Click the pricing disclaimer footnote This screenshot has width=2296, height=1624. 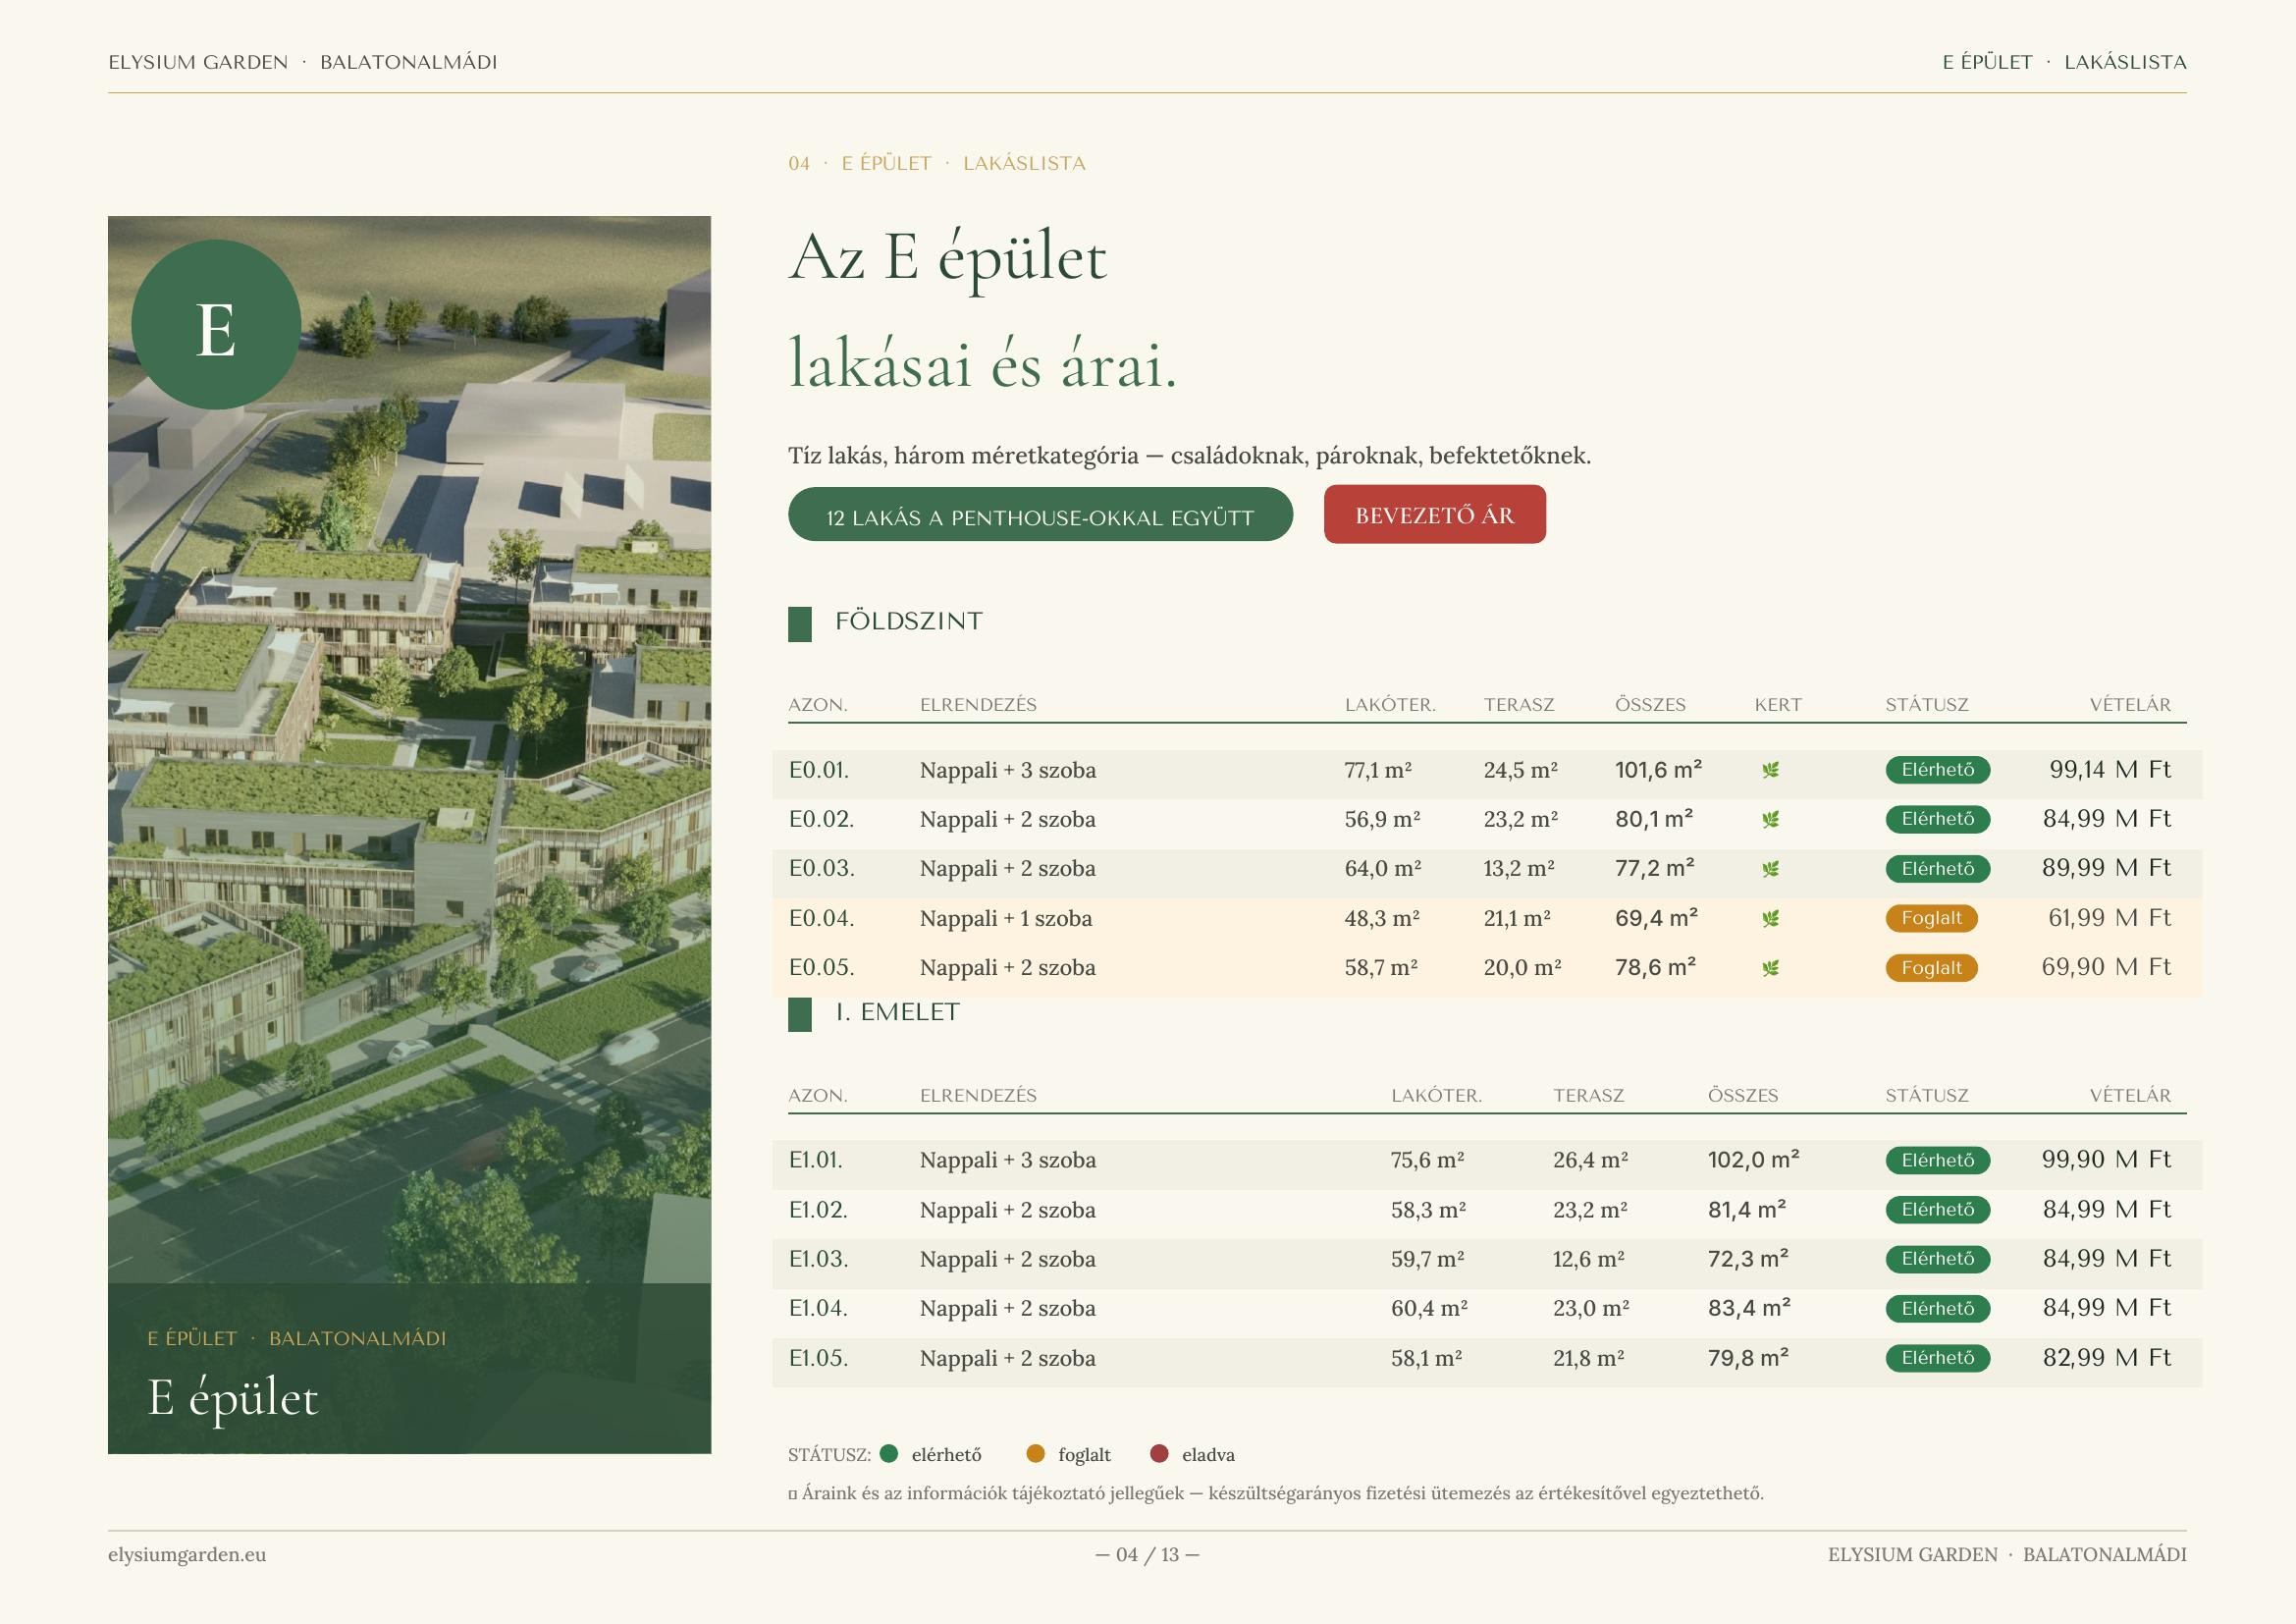(x=1276, y=1493)
